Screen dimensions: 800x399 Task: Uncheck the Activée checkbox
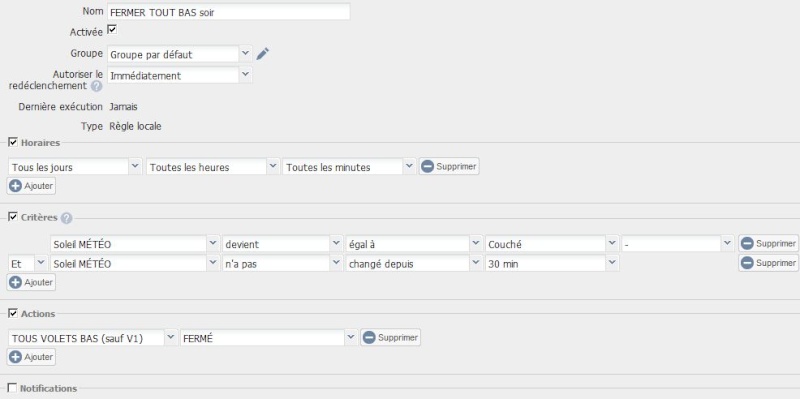pos(112,30)
